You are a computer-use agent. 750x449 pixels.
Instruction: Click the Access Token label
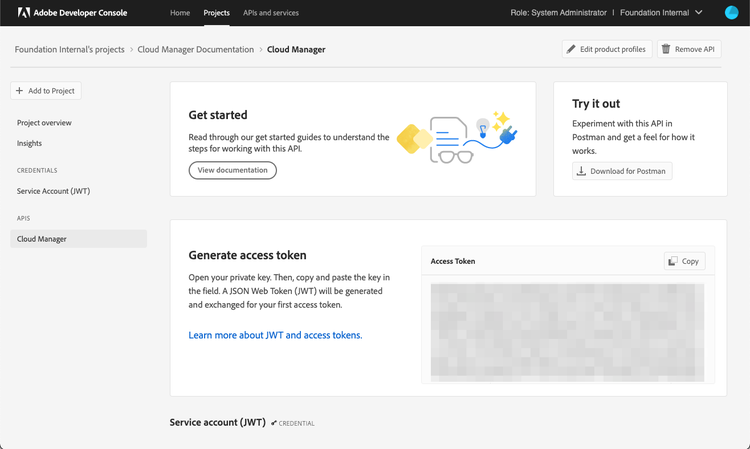(x=452, y=261)
